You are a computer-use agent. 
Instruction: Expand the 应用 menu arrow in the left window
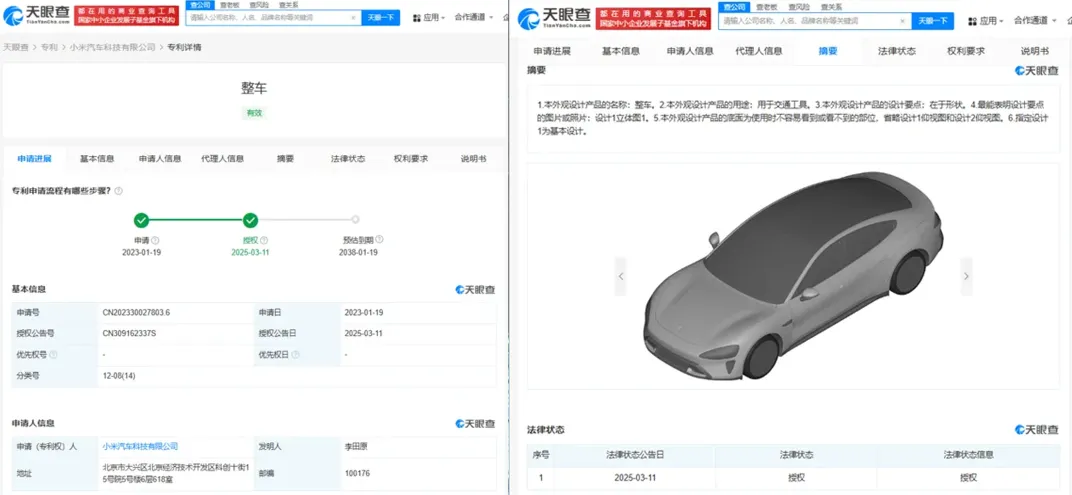point(442,18)
